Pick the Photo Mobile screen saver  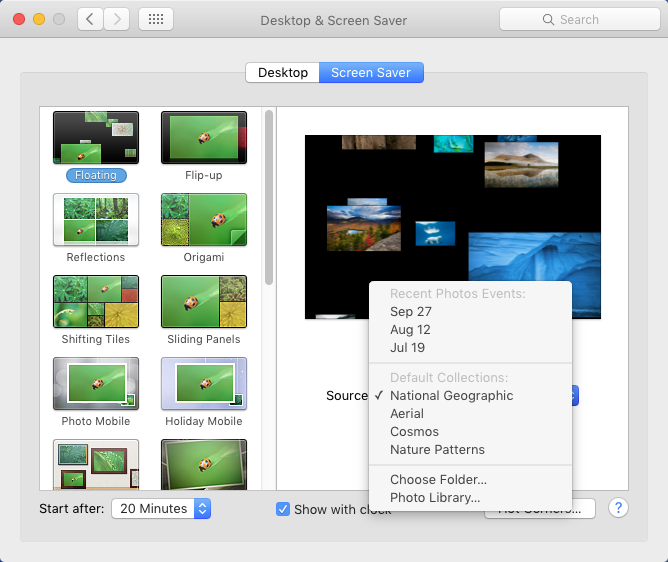click(x=96, y=384)
